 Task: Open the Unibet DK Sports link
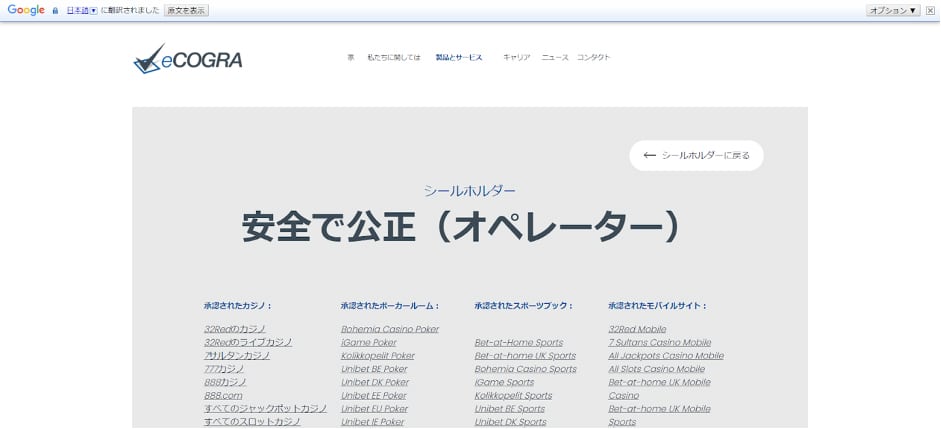pyautogui.click(x=511, y=422)
